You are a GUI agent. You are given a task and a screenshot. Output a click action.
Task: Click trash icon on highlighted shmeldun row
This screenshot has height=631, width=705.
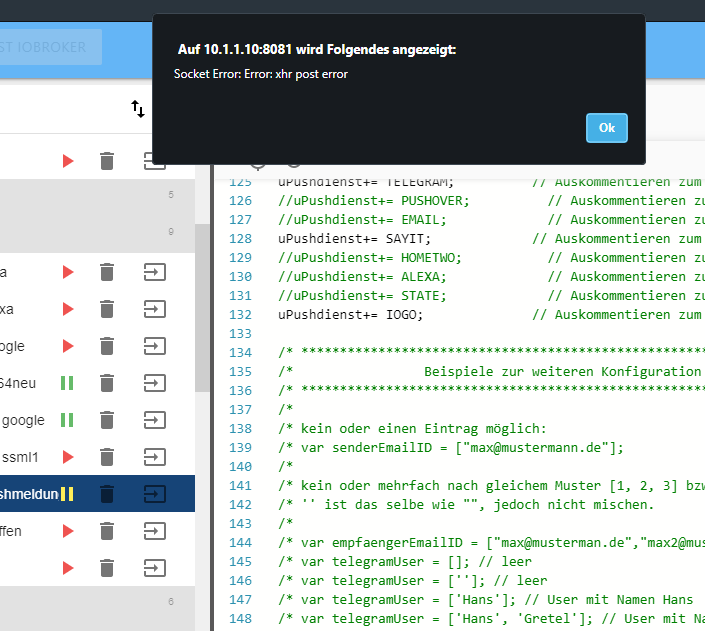pos(107,494)
